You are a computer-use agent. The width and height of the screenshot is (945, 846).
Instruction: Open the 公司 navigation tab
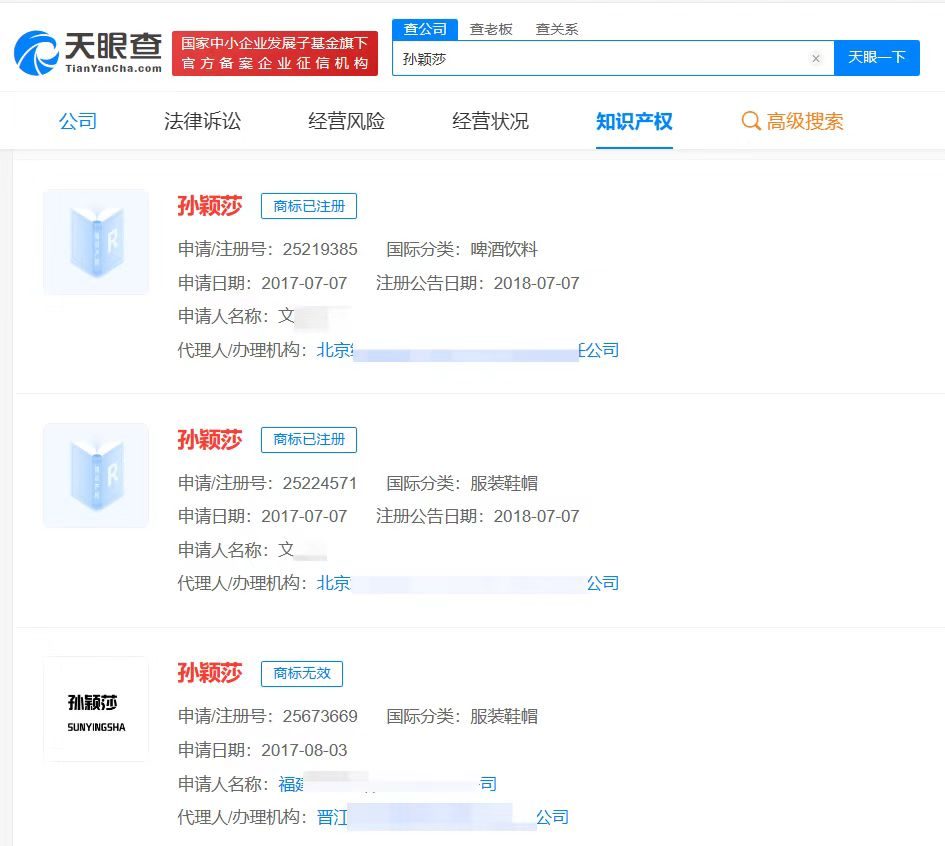click(78, 120)
